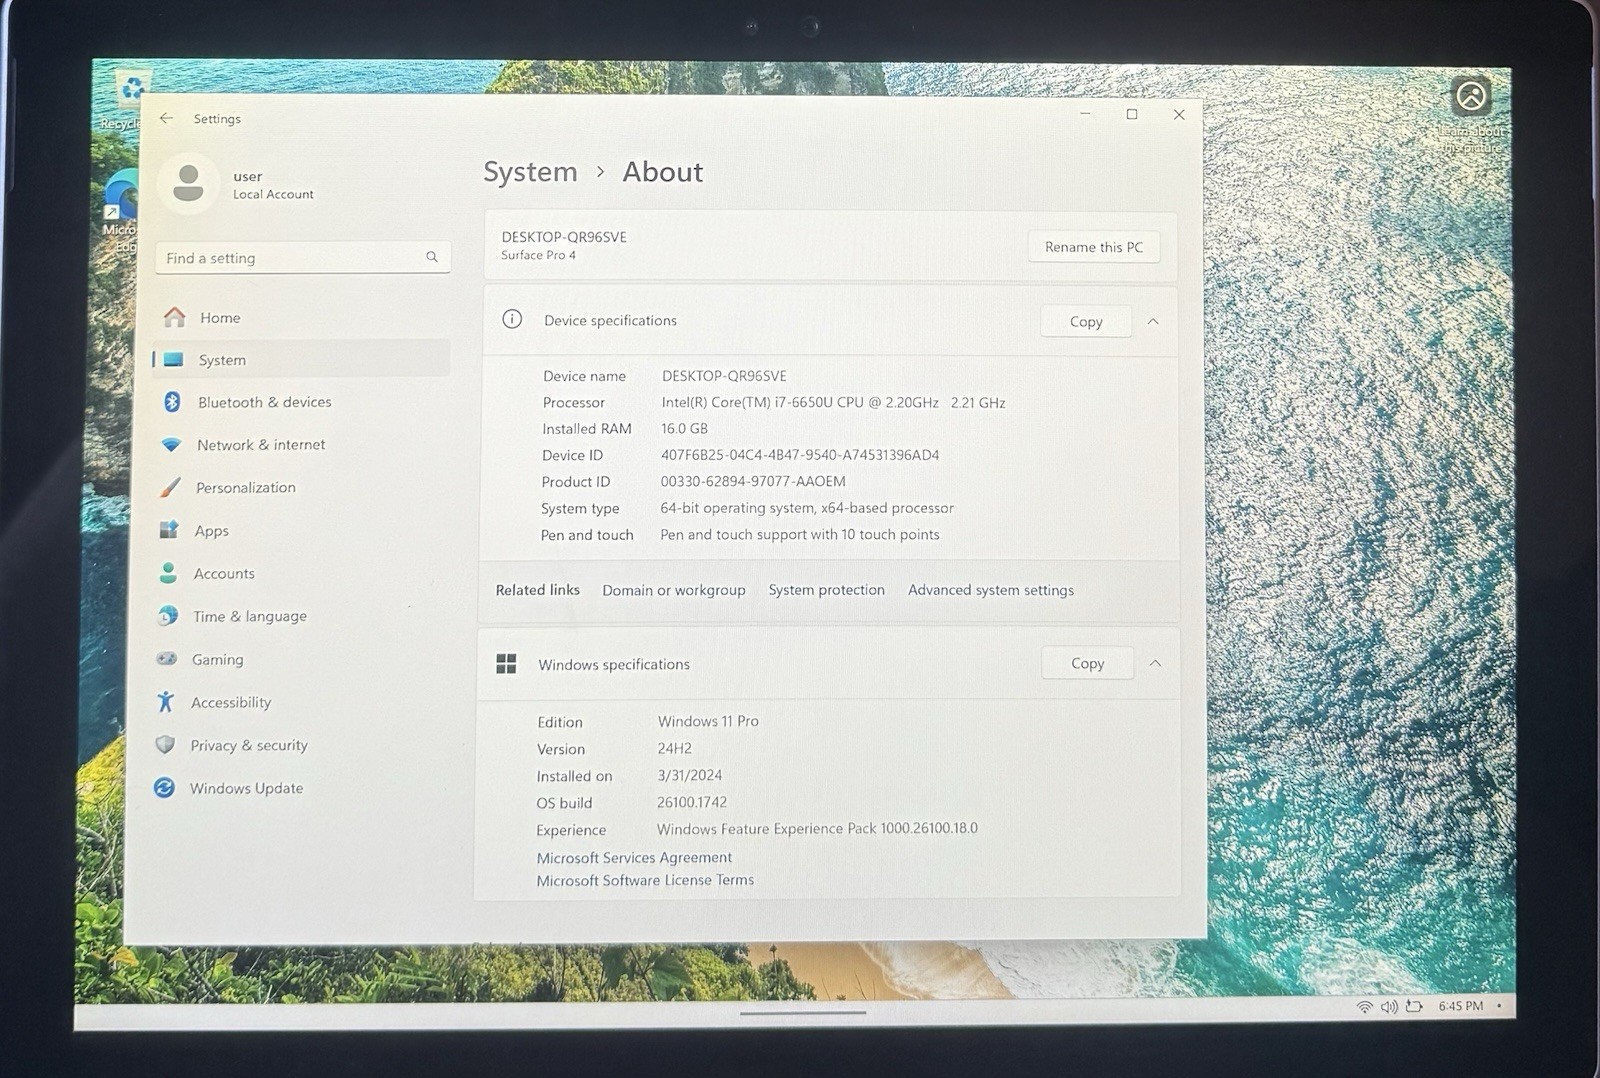The image size is (1600, 1078).
Task: Open the Wi-Fi tray icon in taskbar
Action: (1364, 1006)
